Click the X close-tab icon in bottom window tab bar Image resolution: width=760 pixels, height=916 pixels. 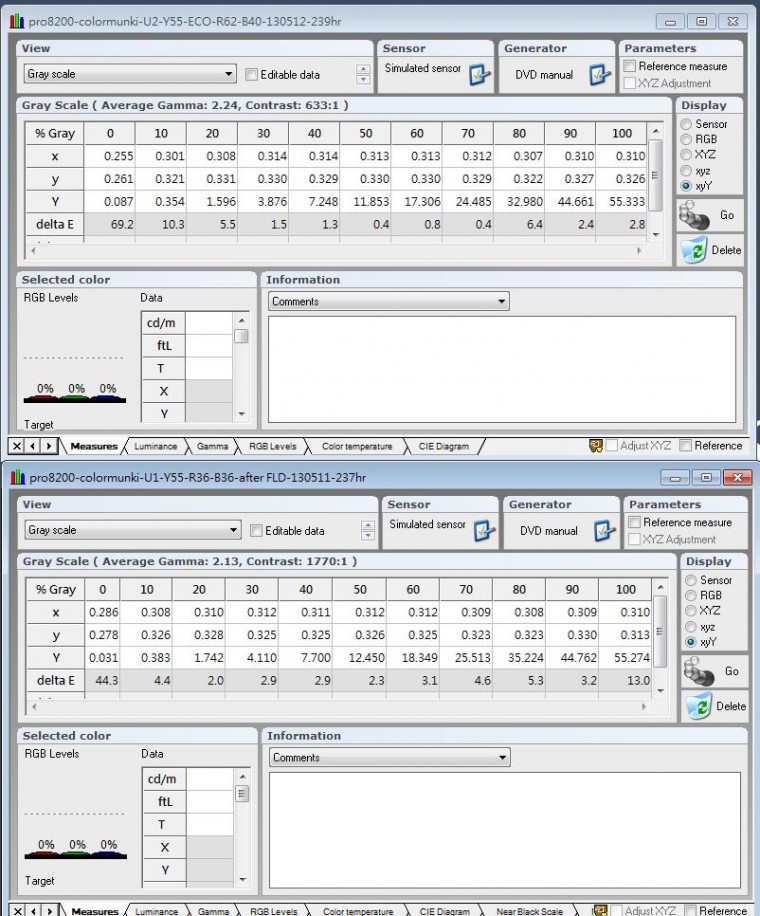[x=18, y=911]
